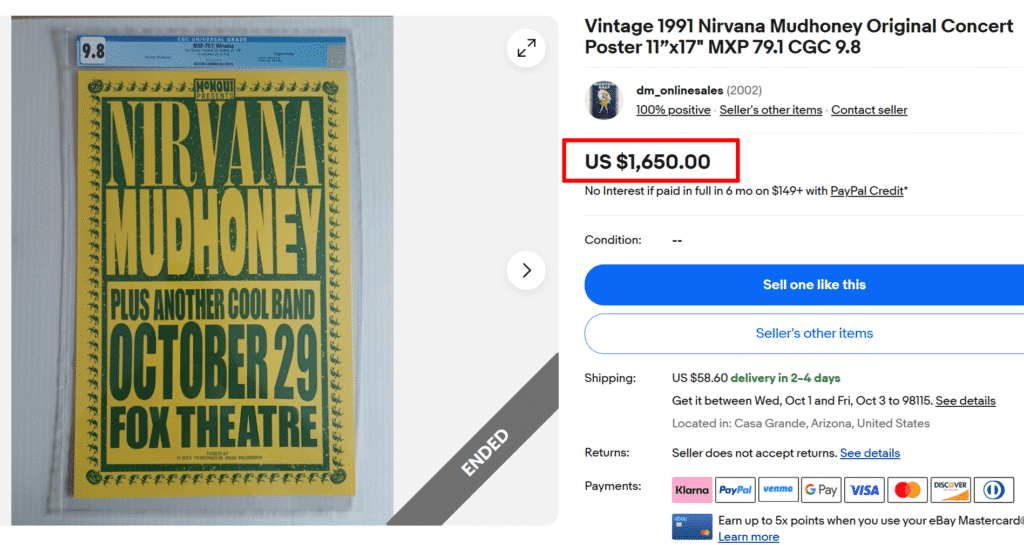Expand the poster image to fullscreen
1024x545 pixels.
(x=526, y=47)
